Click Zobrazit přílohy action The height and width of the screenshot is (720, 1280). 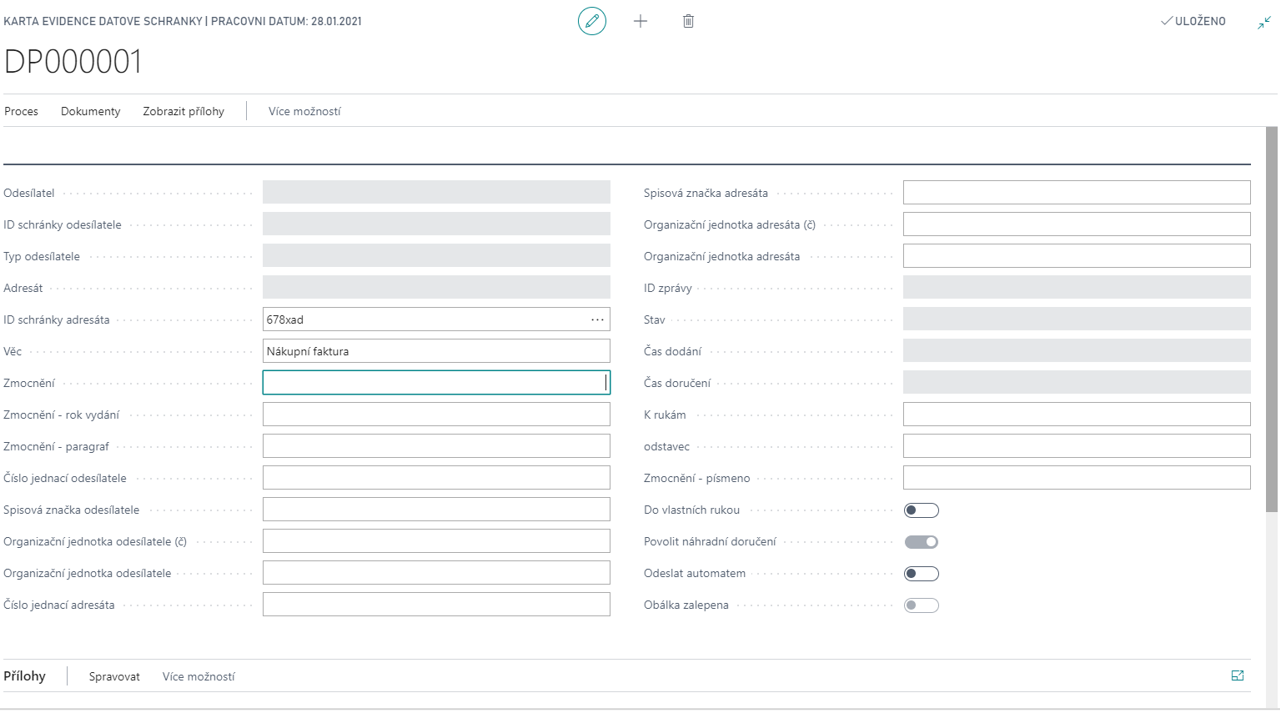tap(183, 111)
